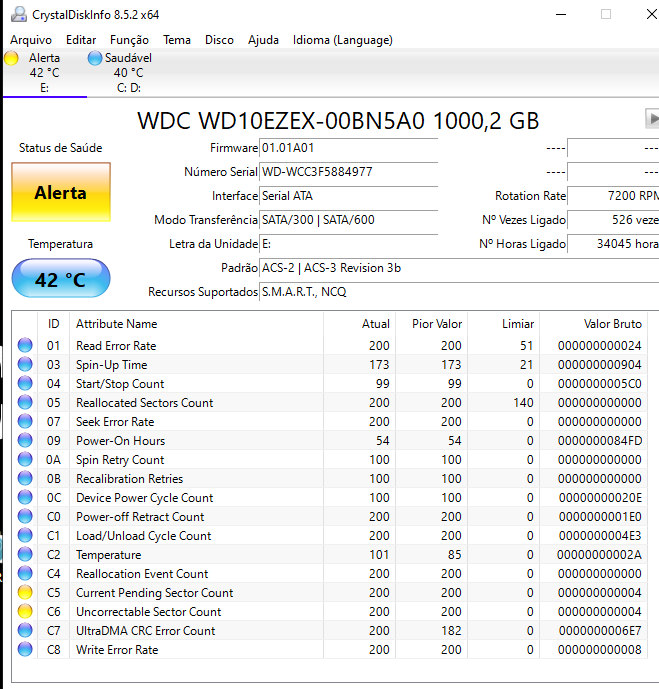This screenshot has width=659, height=689.
Task: Click the serial number field WD-WCC3F5884977
Action: (x=348, y=172)
